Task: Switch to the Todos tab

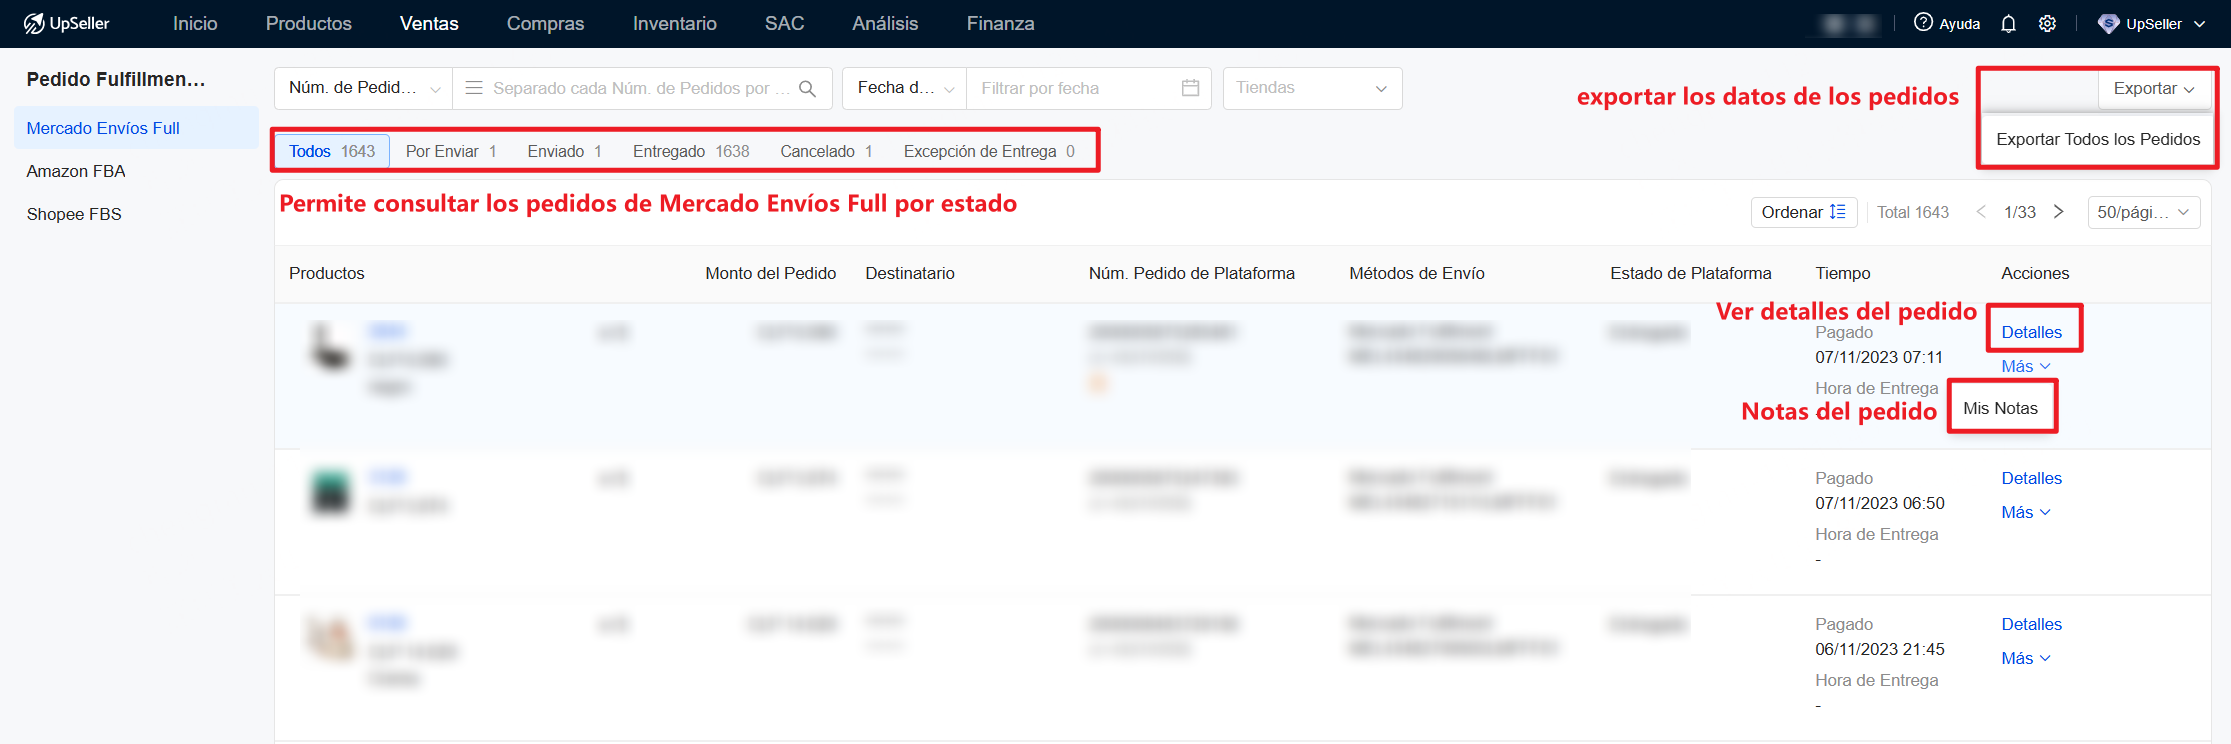Action: click(332, 151)
